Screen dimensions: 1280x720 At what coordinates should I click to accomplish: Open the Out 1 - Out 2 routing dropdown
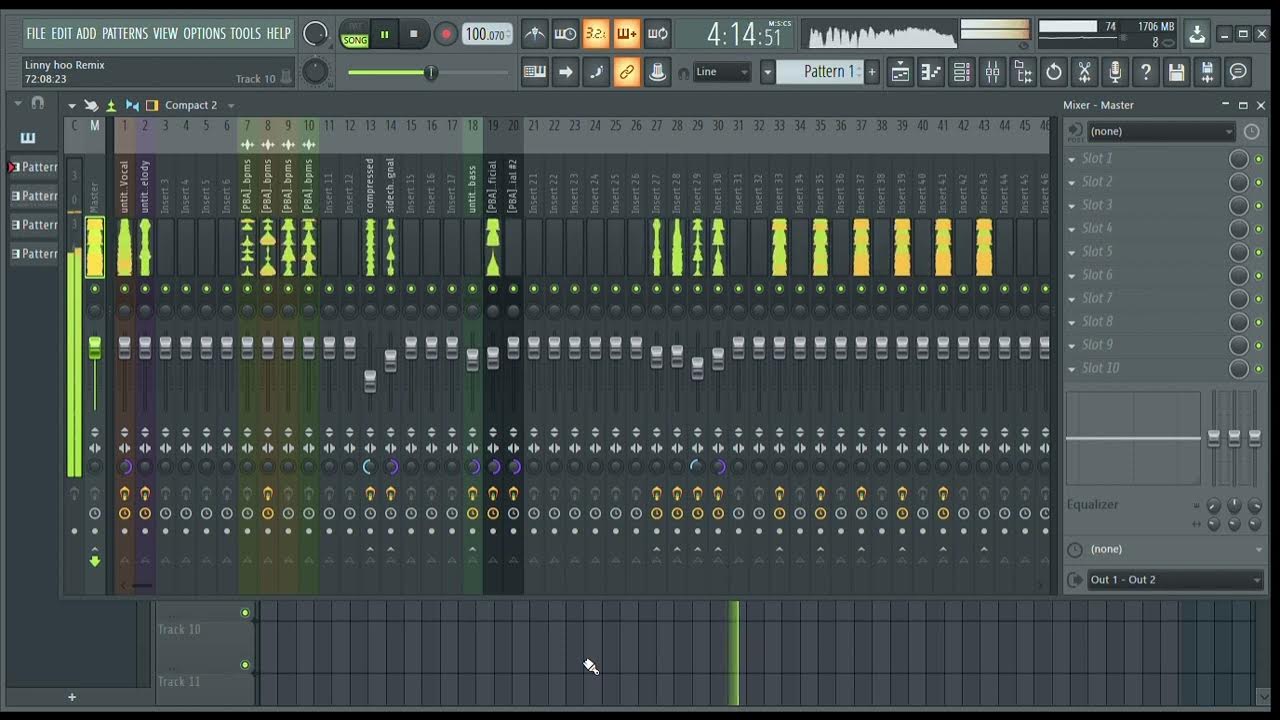[1175, 580]
